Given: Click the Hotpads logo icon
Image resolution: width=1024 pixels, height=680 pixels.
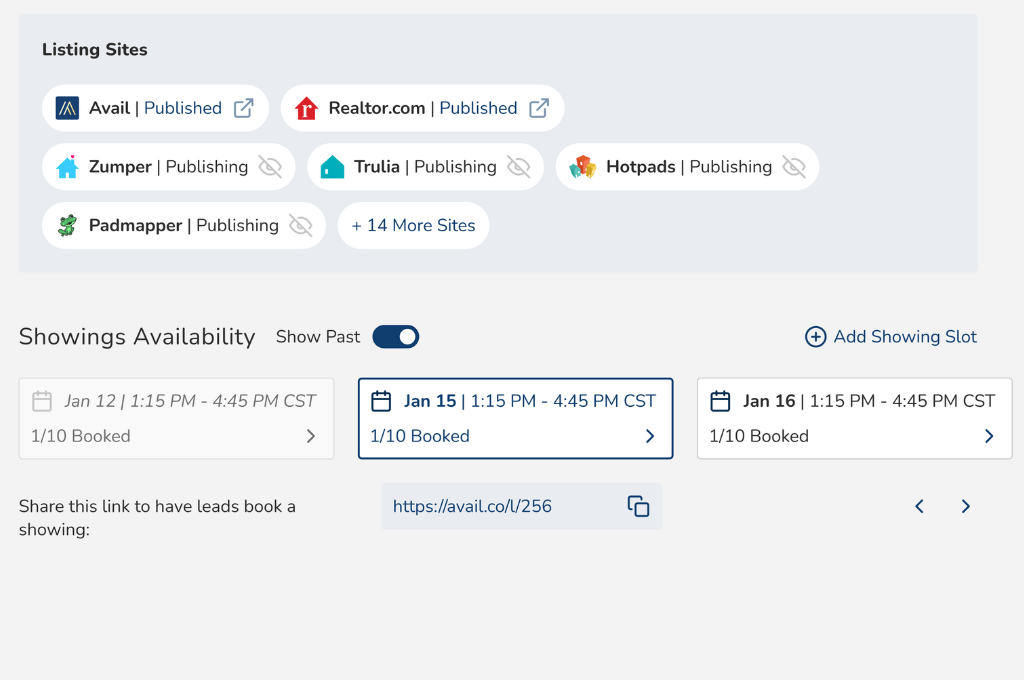Looking at the screenshot, I should point(583,167).
